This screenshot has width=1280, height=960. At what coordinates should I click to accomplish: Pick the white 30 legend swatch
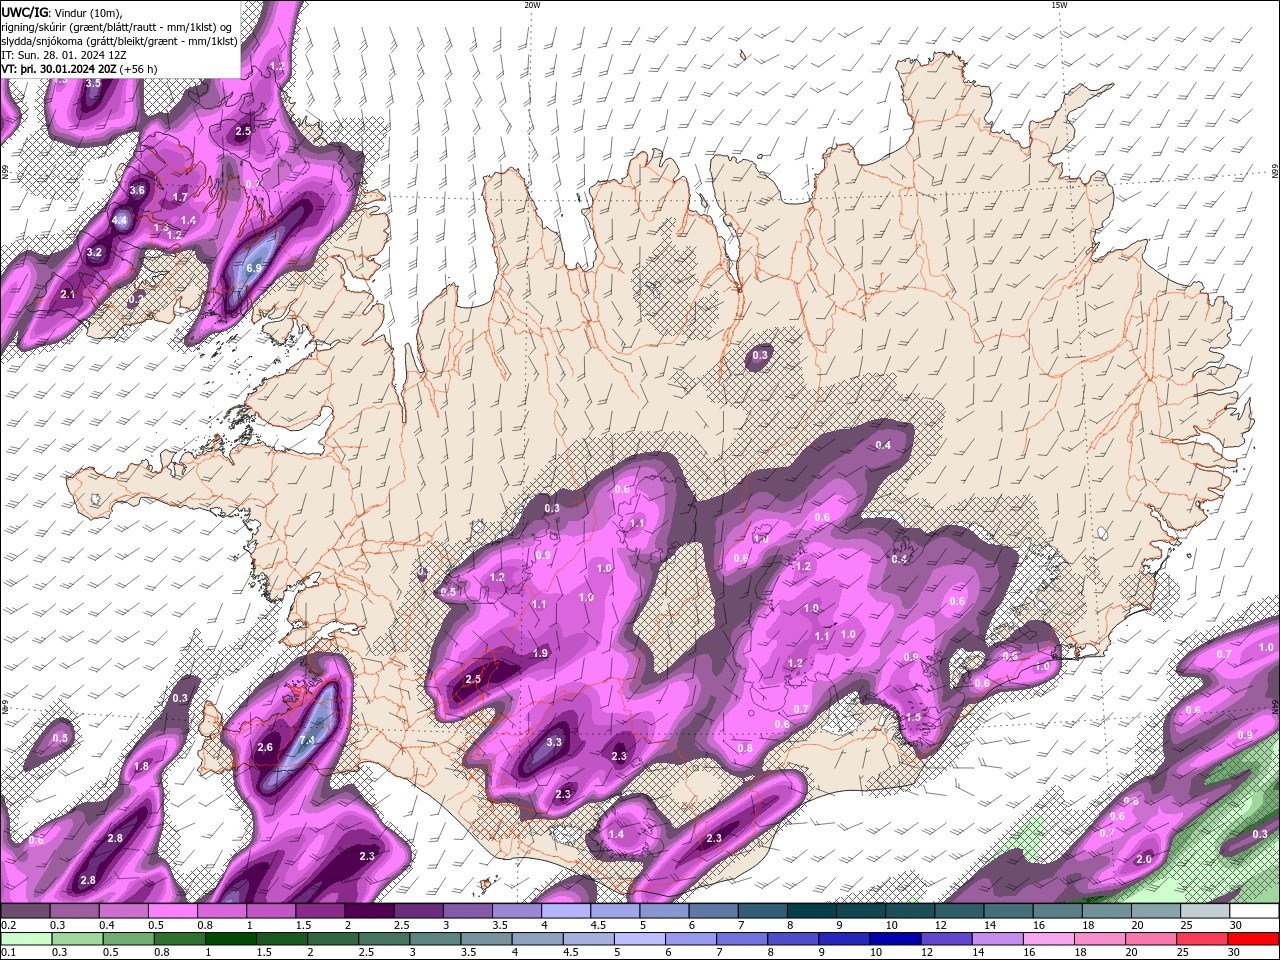click(x=1254, y=911)
